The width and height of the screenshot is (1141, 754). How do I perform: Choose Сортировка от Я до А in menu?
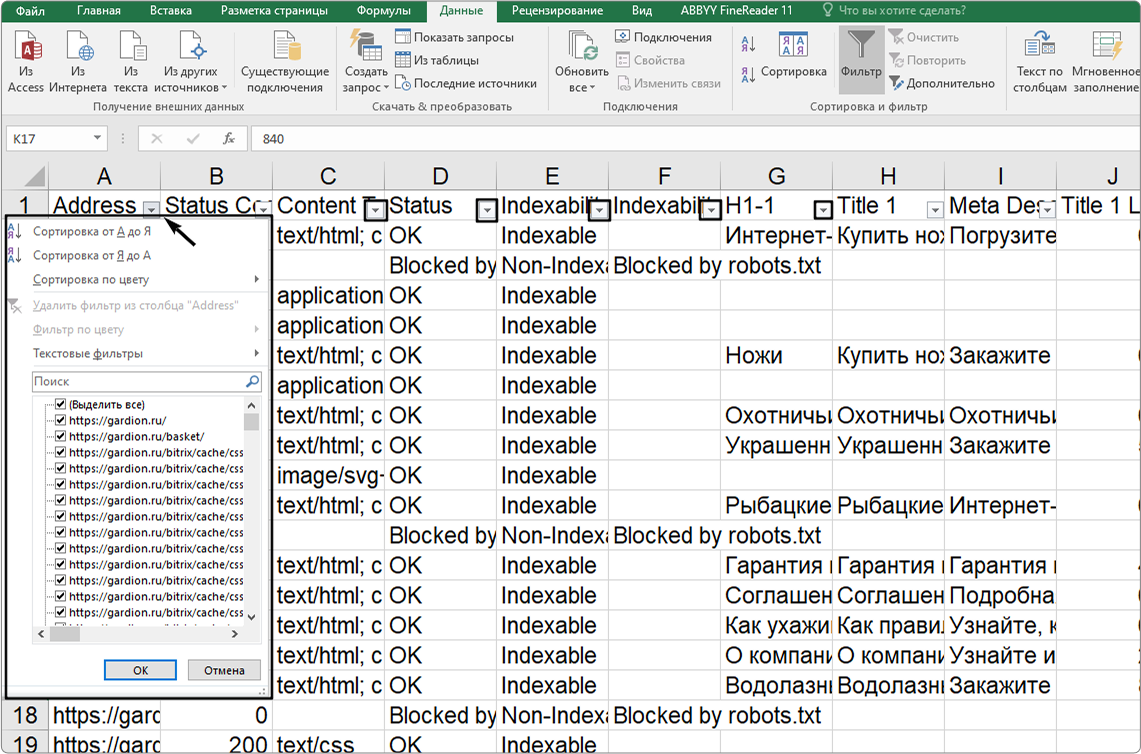point(92,255)
